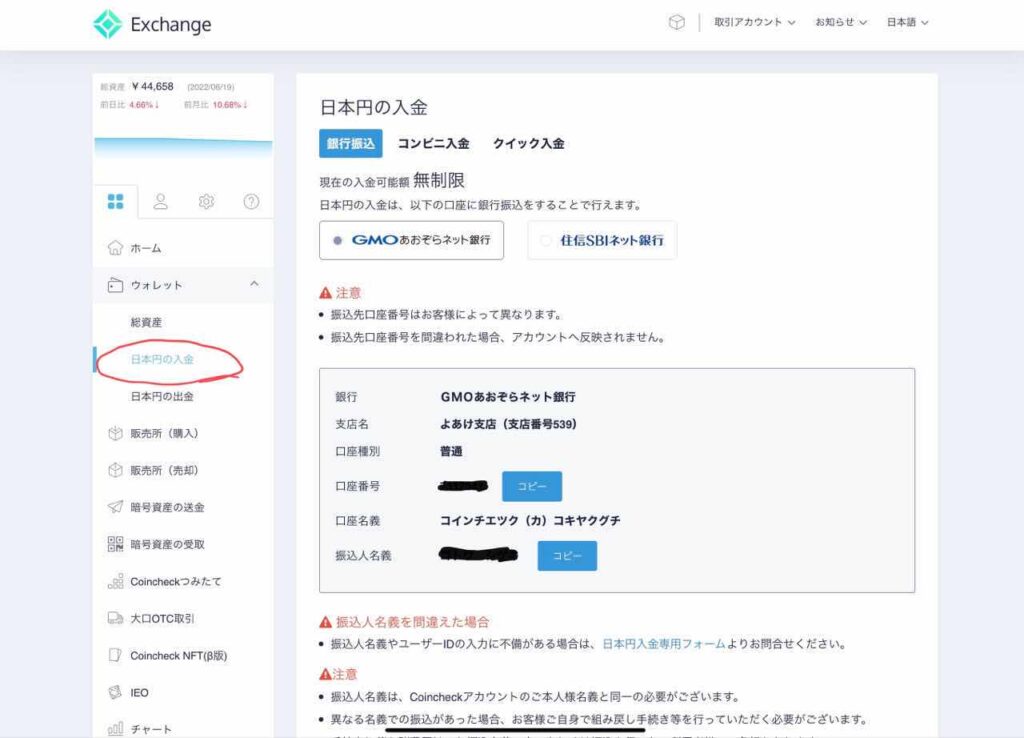
Task: Open 日本円の入金 in the sidebar
Action: pos(162,359)
